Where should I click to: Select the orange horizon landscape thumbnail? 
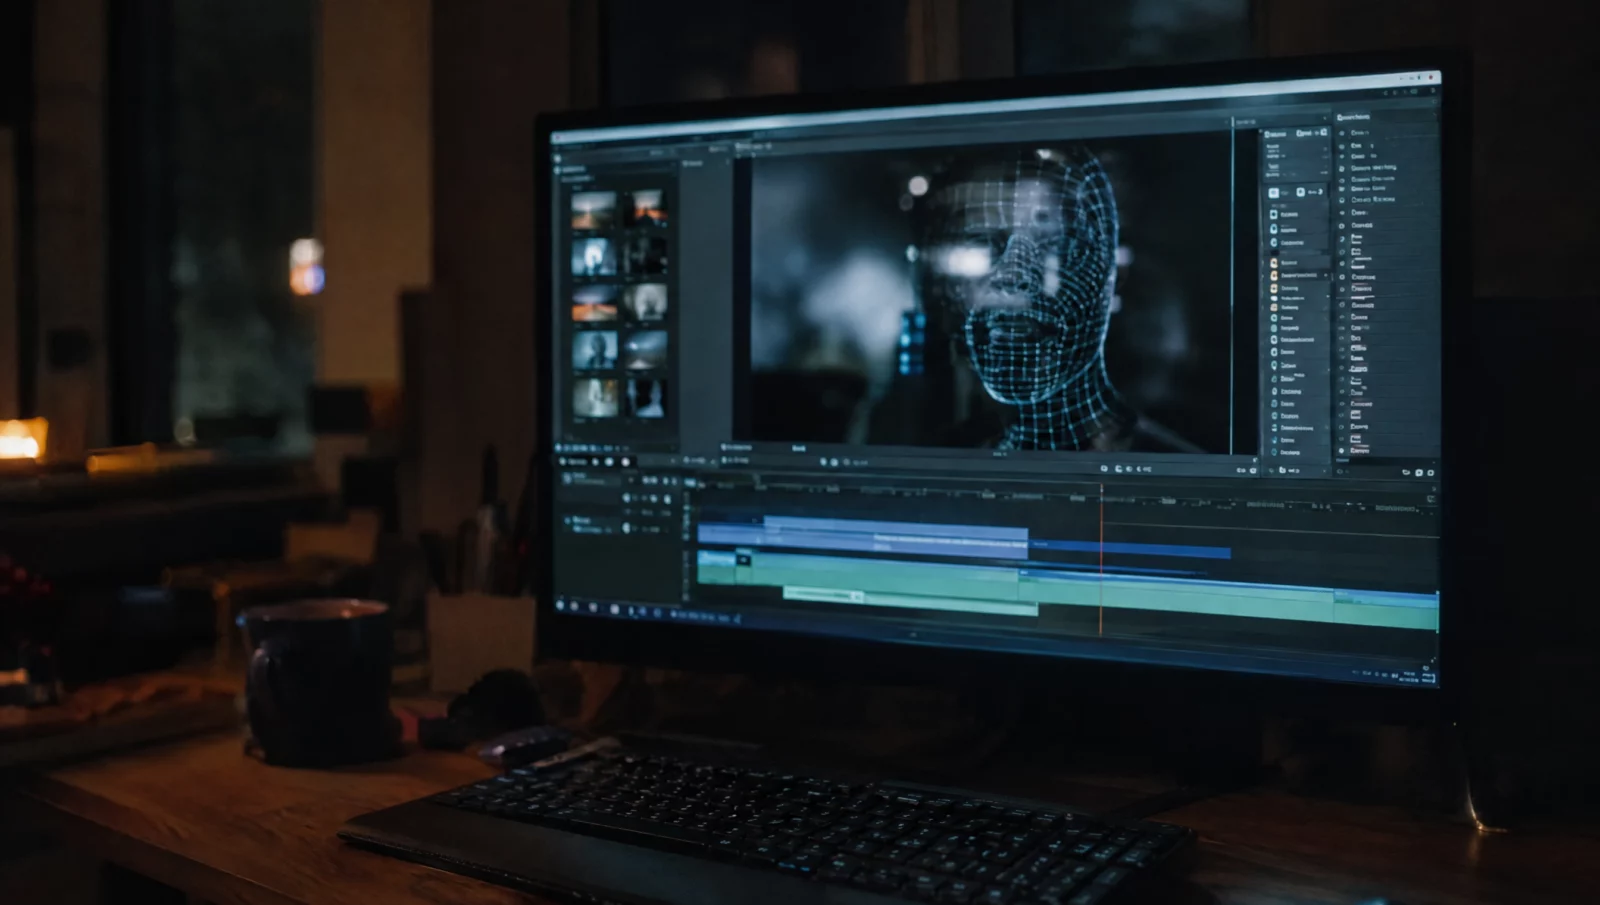tap(593, 303)
